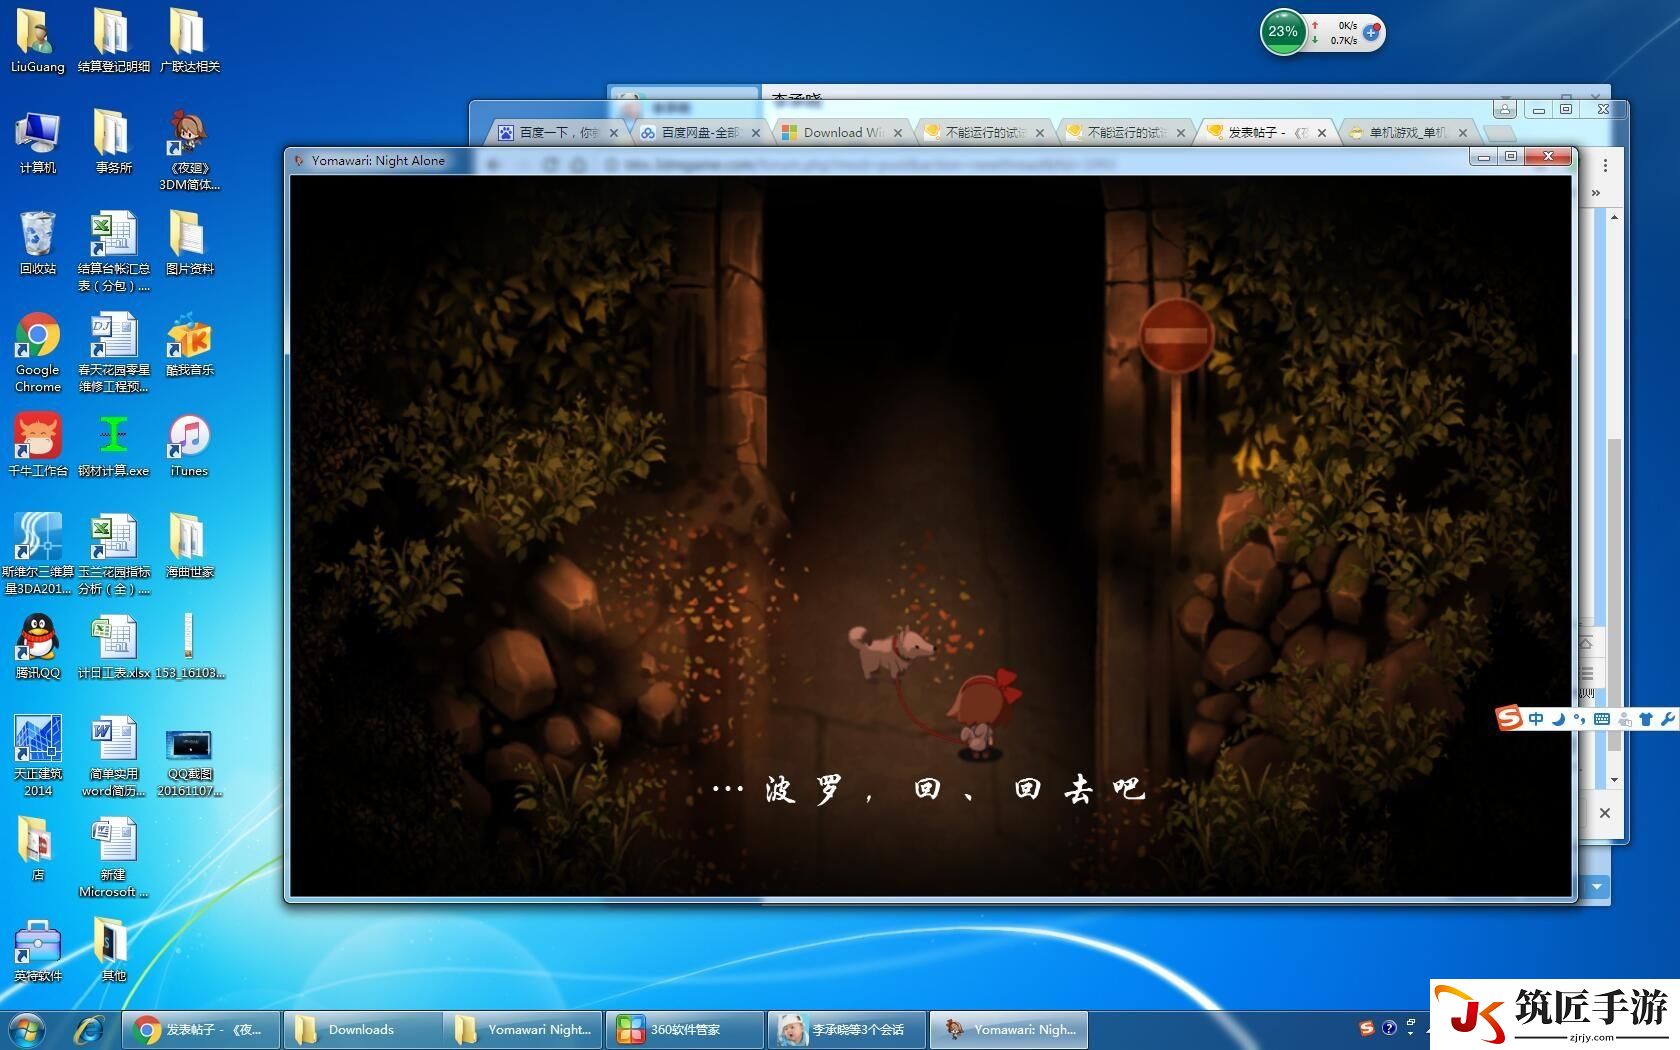Image resolution: width=1680 pixels, height=1050 pixels.
Task: Click the help question mark tray icon
Action: 1389,1028
